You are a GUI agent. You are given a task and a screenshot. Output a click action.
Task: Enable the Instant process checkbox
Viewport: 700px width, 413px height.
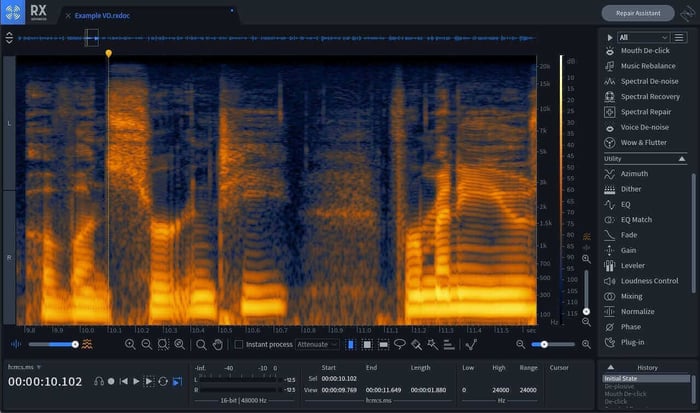[239, 344]
